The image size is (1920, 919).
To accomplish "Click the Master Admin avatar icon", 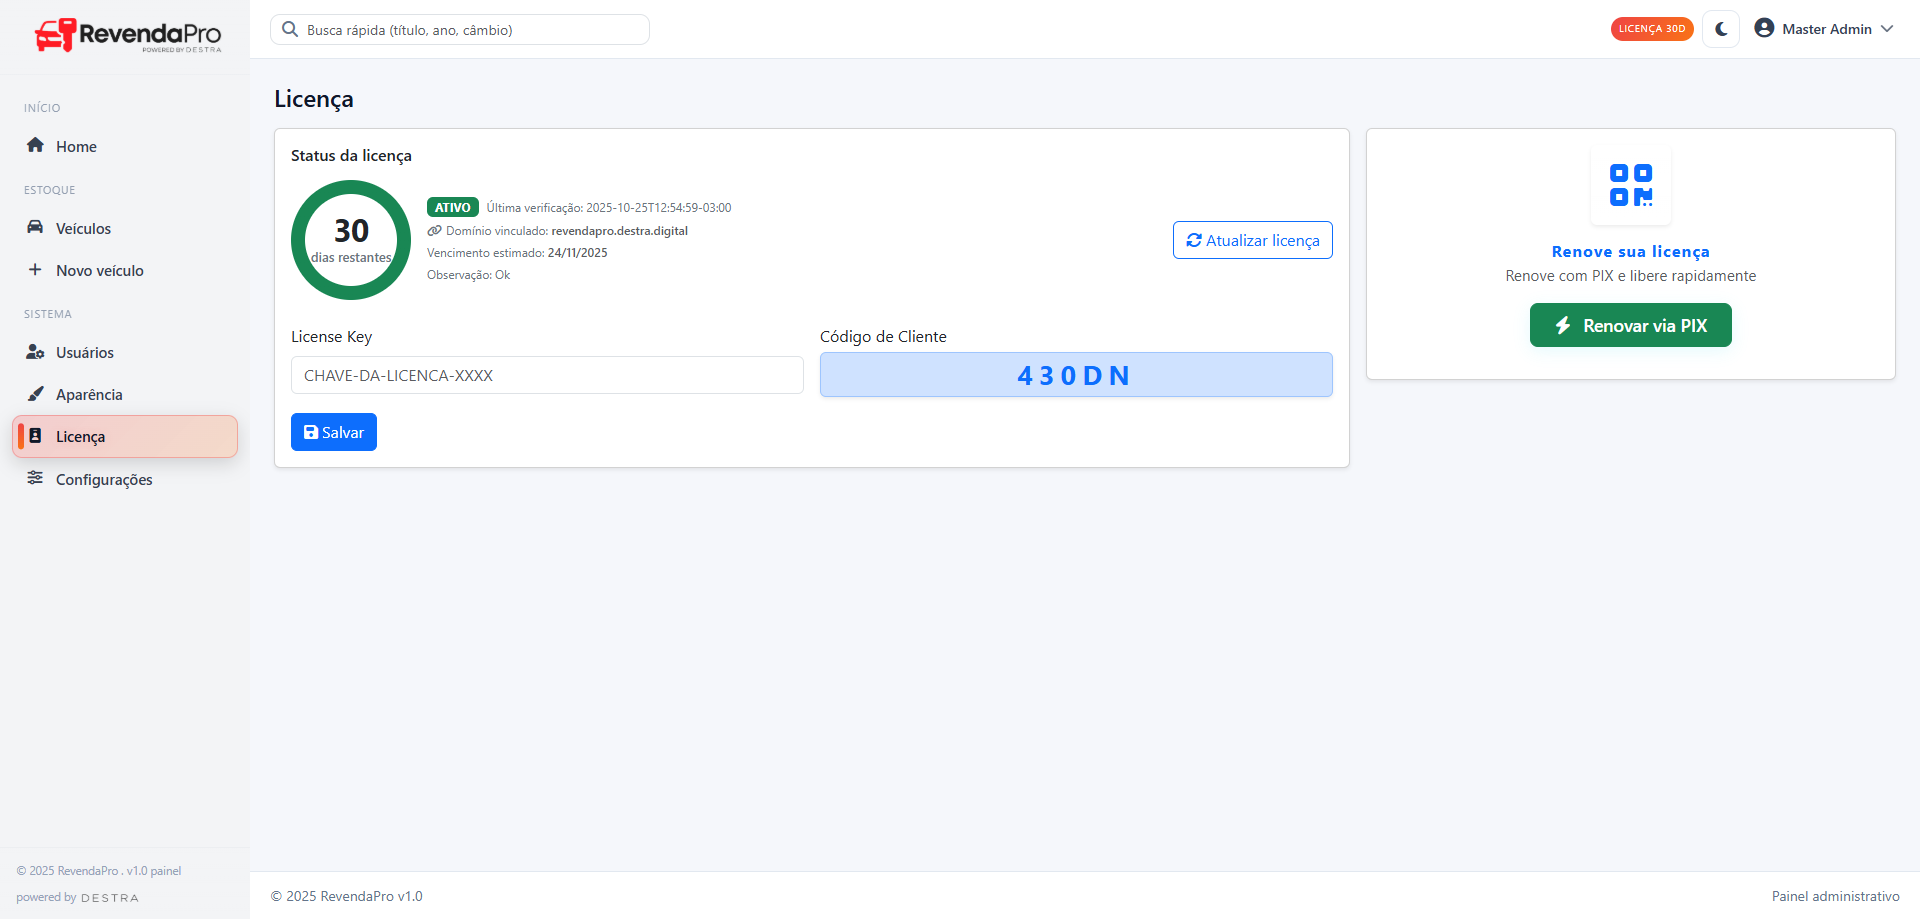I will (x=1764, y=28).
